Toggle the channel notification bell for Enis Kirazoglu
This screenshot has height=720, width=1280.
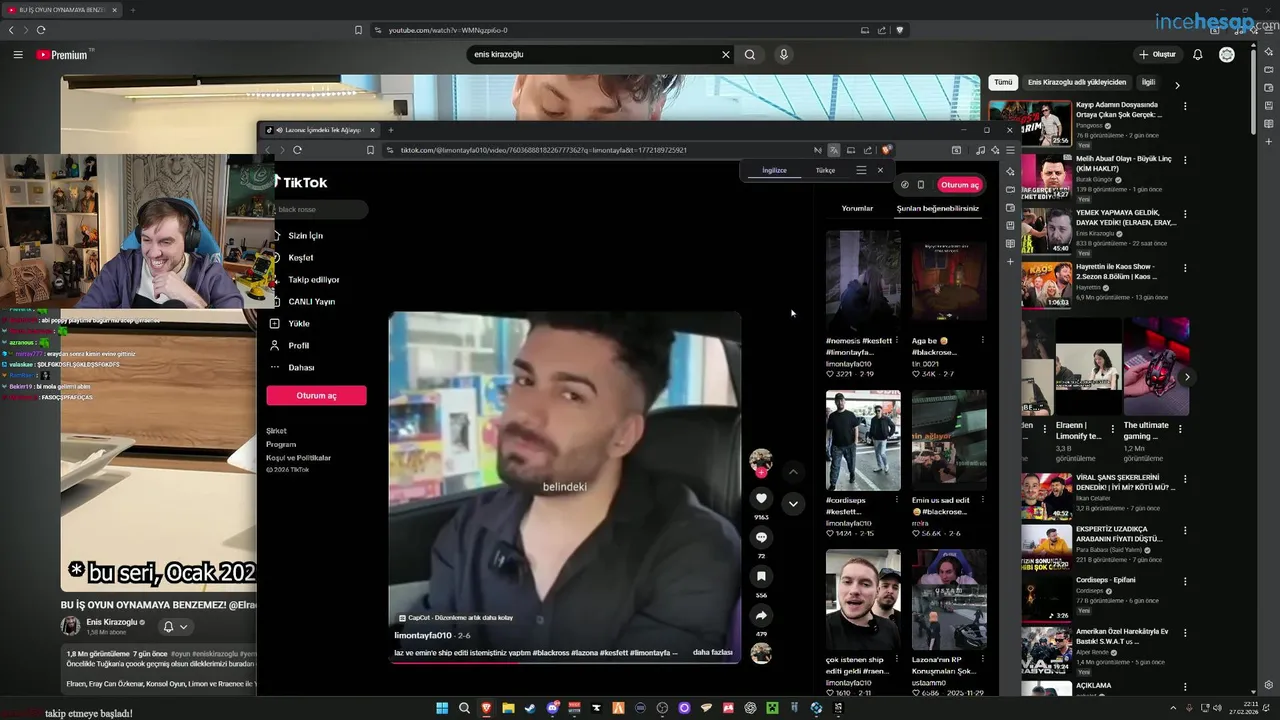(175, 627)
